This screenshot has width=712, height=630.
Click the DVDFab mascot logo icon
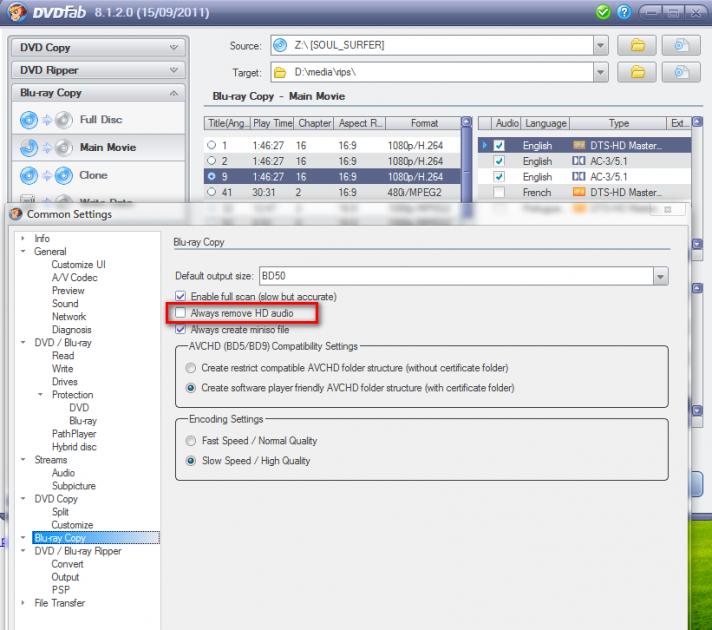16,12
